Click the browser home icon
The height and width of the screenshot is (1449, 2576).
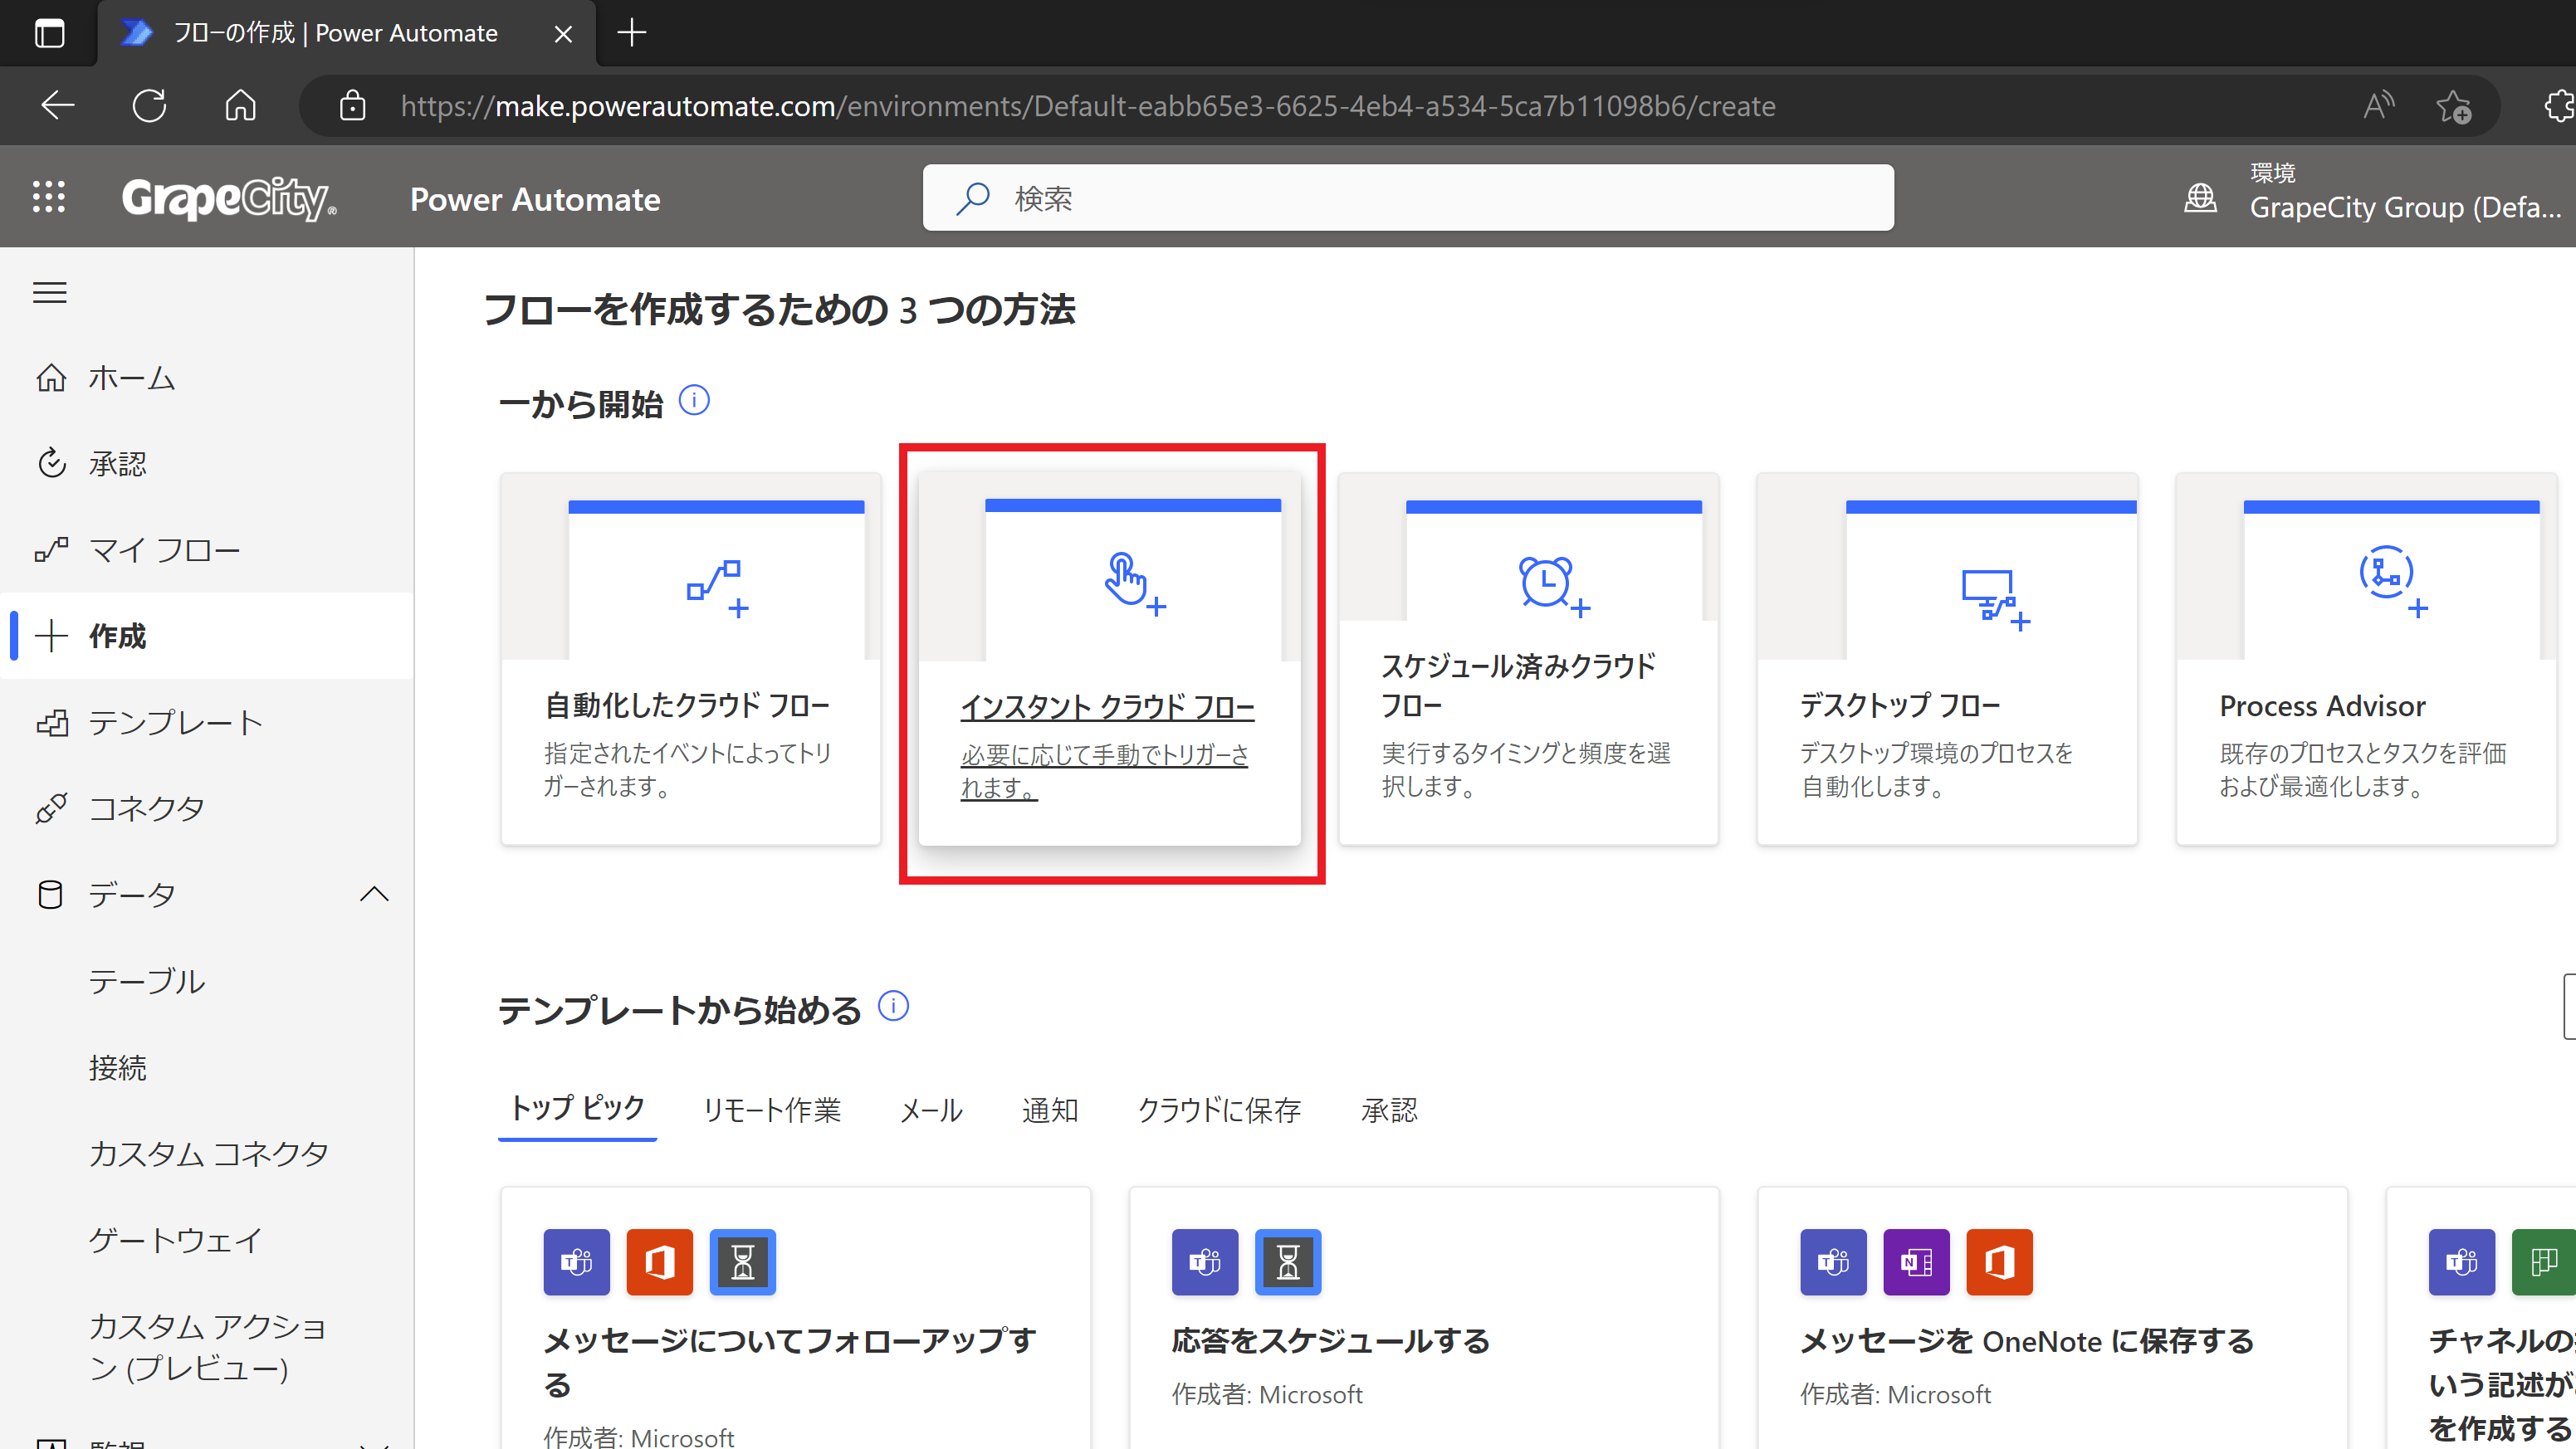click(x=240, y=105)
